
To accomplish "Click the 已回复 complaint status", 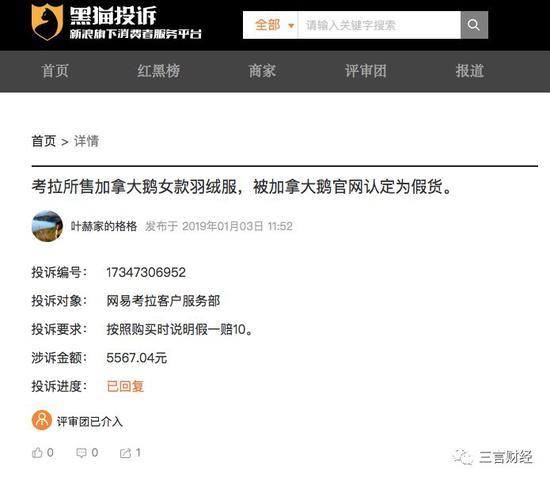I will click(x=125, y=386).
